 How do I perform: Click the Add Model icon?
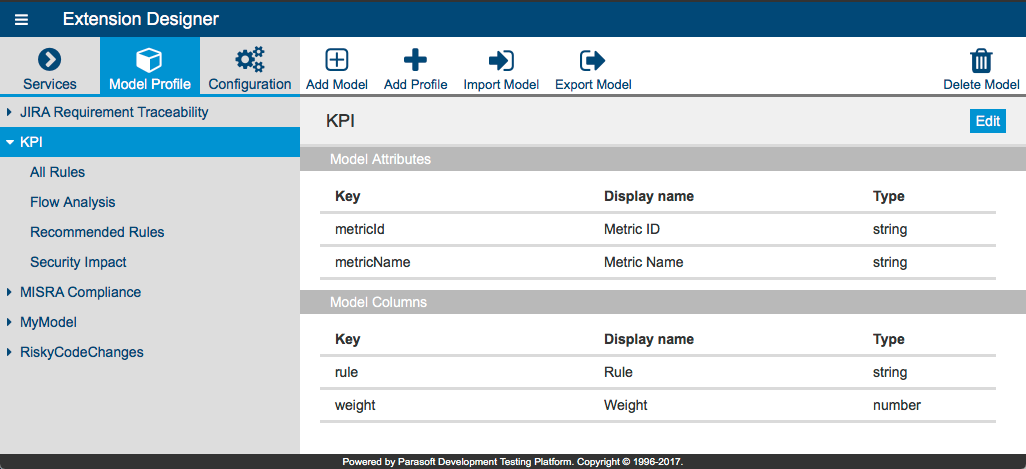(337, 60)
